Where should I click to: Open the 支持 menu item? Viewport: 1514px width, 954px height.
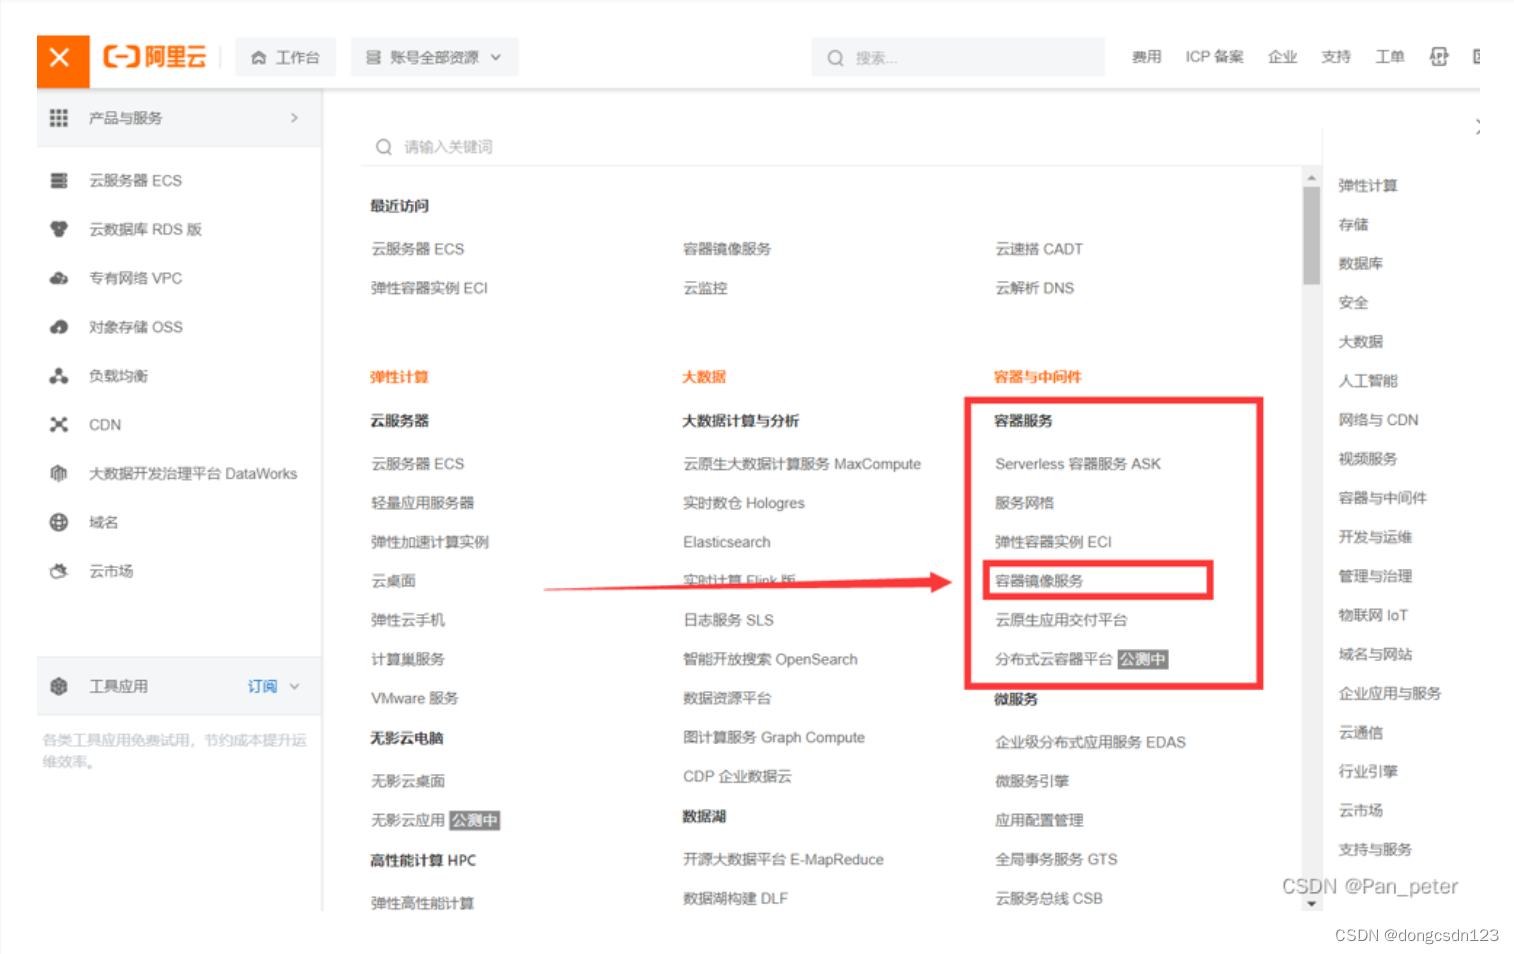tap(1336, 57)
